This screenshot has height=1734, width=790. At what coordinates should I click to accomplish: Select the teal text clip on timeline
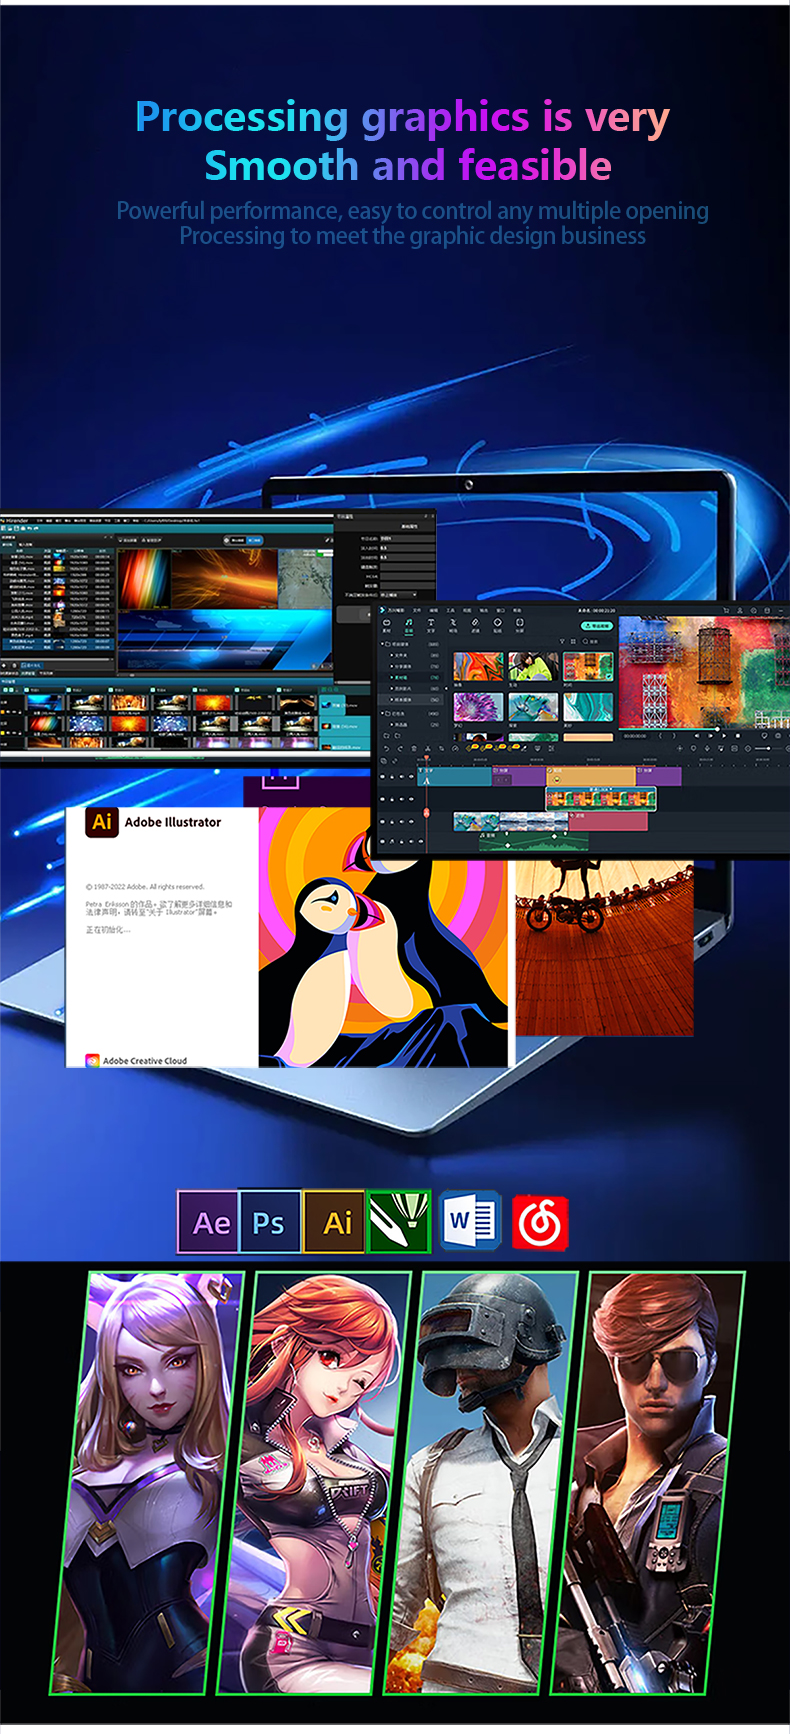[454, 776]
